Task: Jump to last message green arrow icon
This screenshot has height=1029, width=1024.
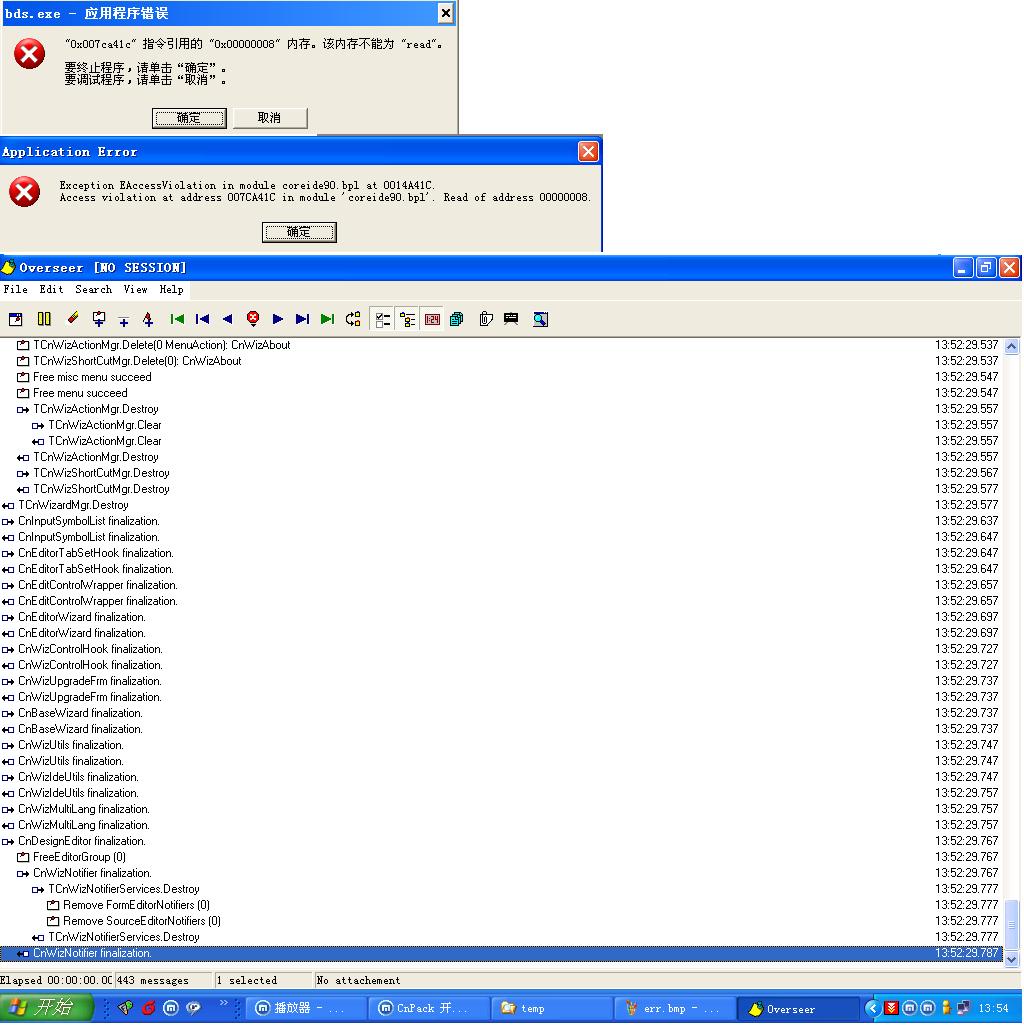Action: pyautogui.click(x=327, y=319)
